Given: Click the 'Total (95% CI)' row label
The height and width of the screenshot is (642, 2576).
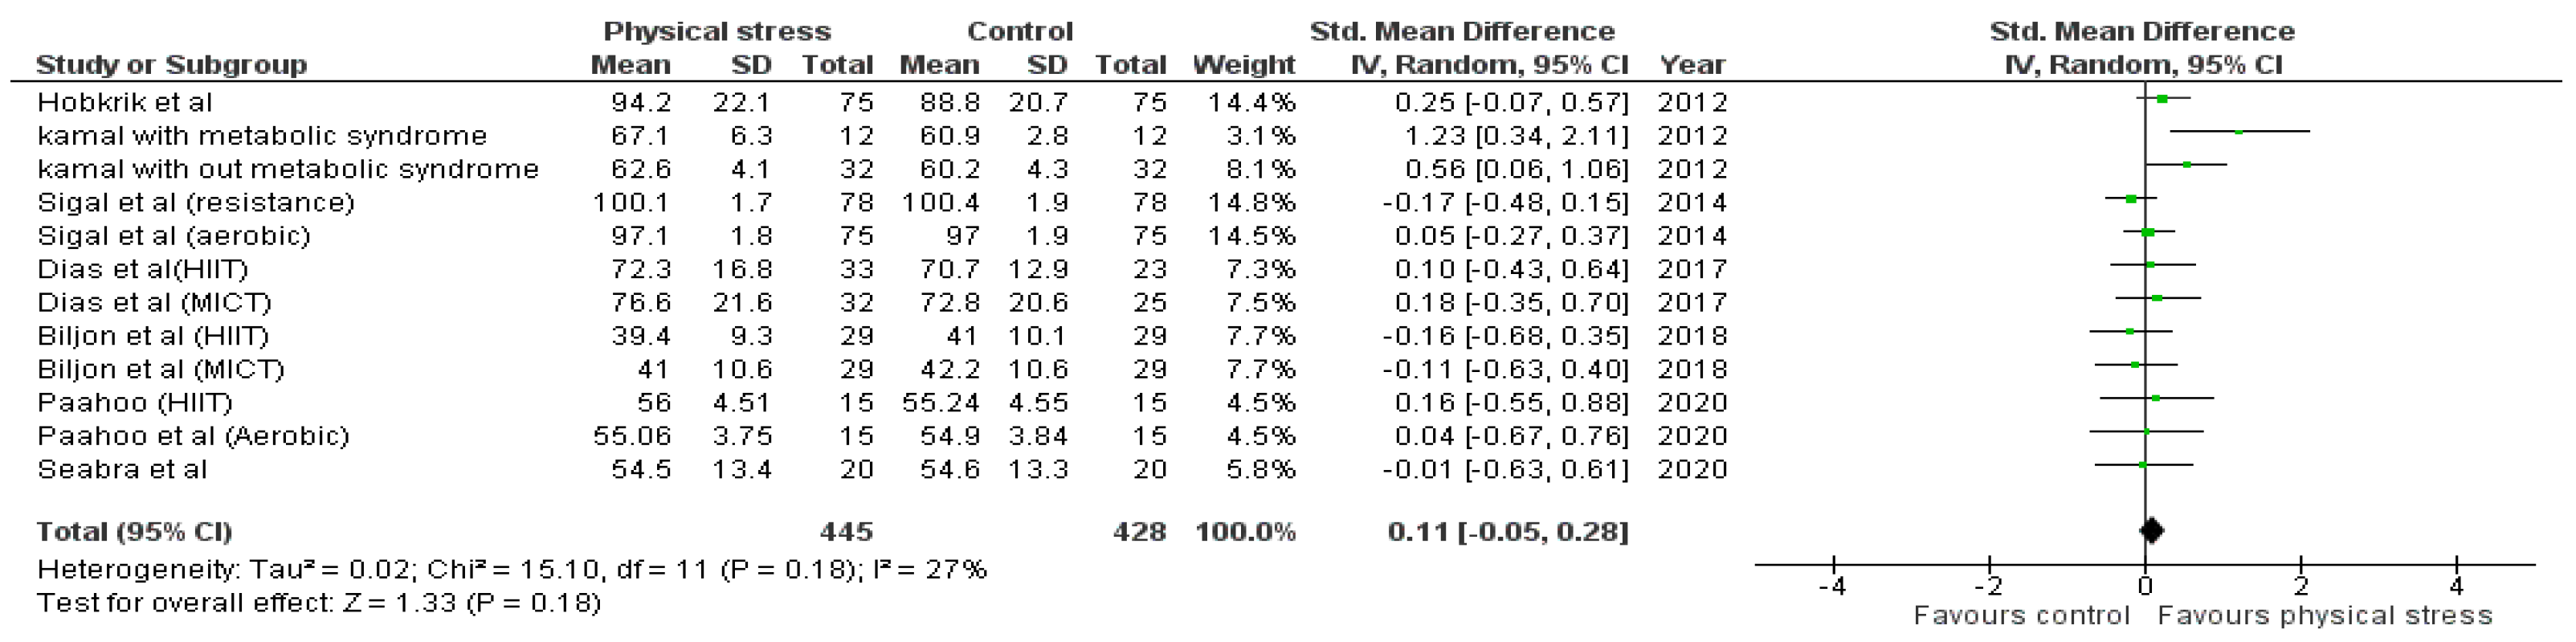Looking at the screenshot, I should pyautogui.click(x=134, y=531).
